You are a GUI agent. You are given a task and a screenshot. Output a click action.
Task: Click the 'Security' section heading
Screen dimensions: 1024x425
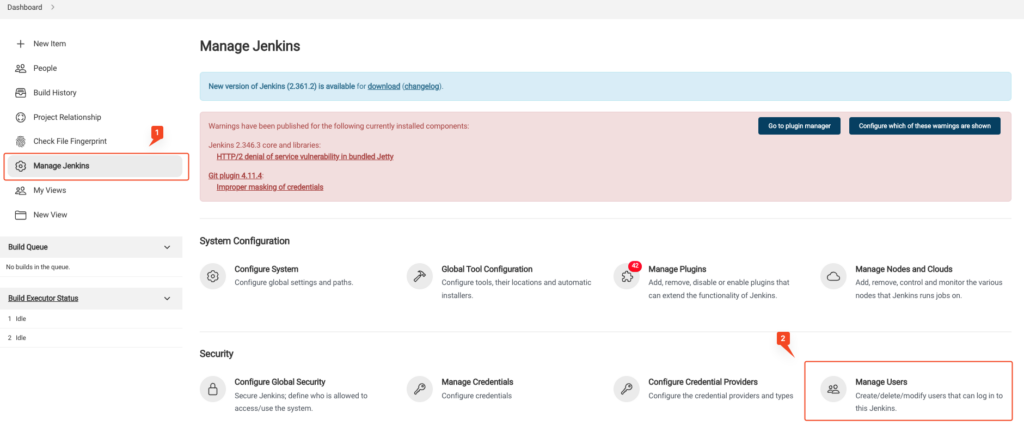(217, 354)
